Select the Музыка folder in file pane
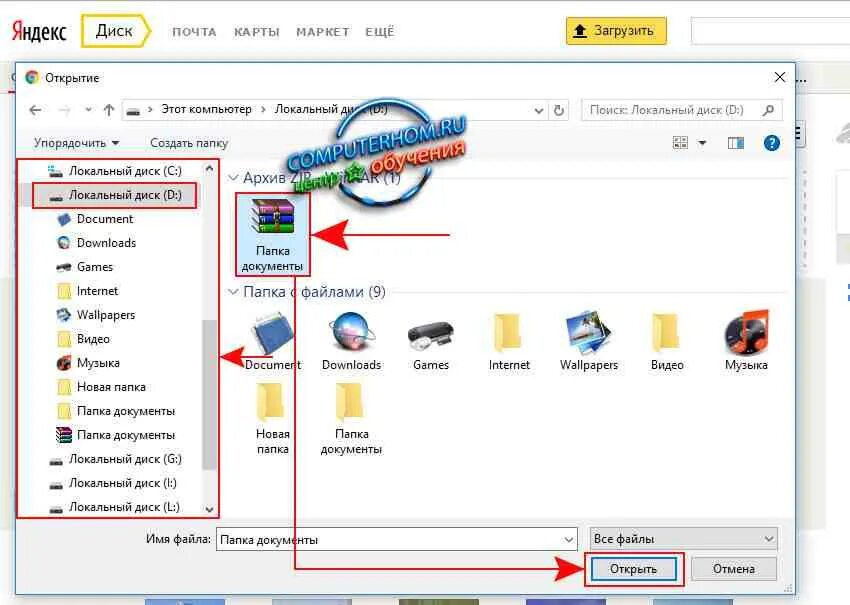Screen dimensions: 850x605 (x=746, y=342)
